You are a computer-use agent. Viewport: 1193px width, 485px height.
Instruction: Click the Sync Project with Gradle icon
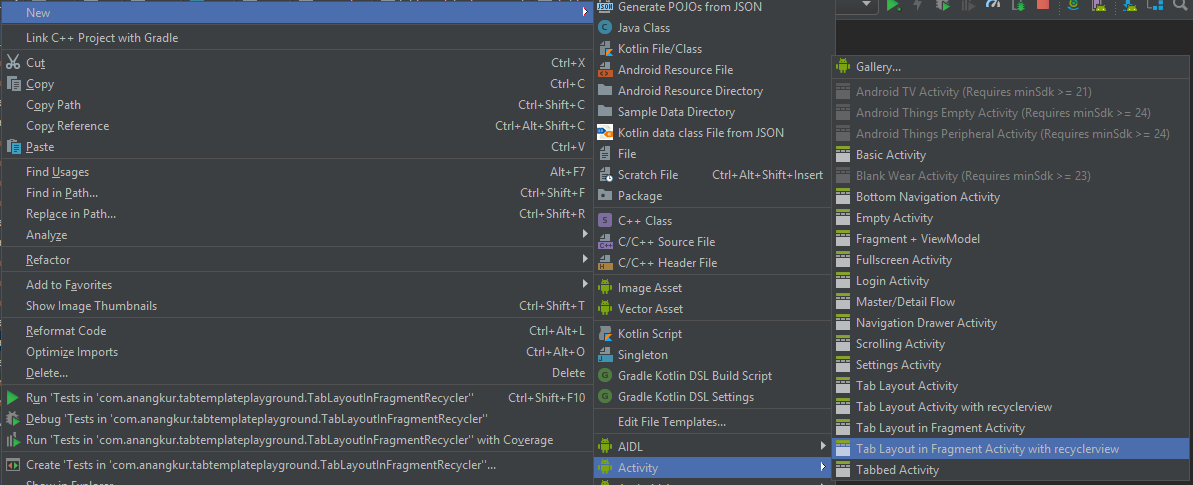[1074, 5]
